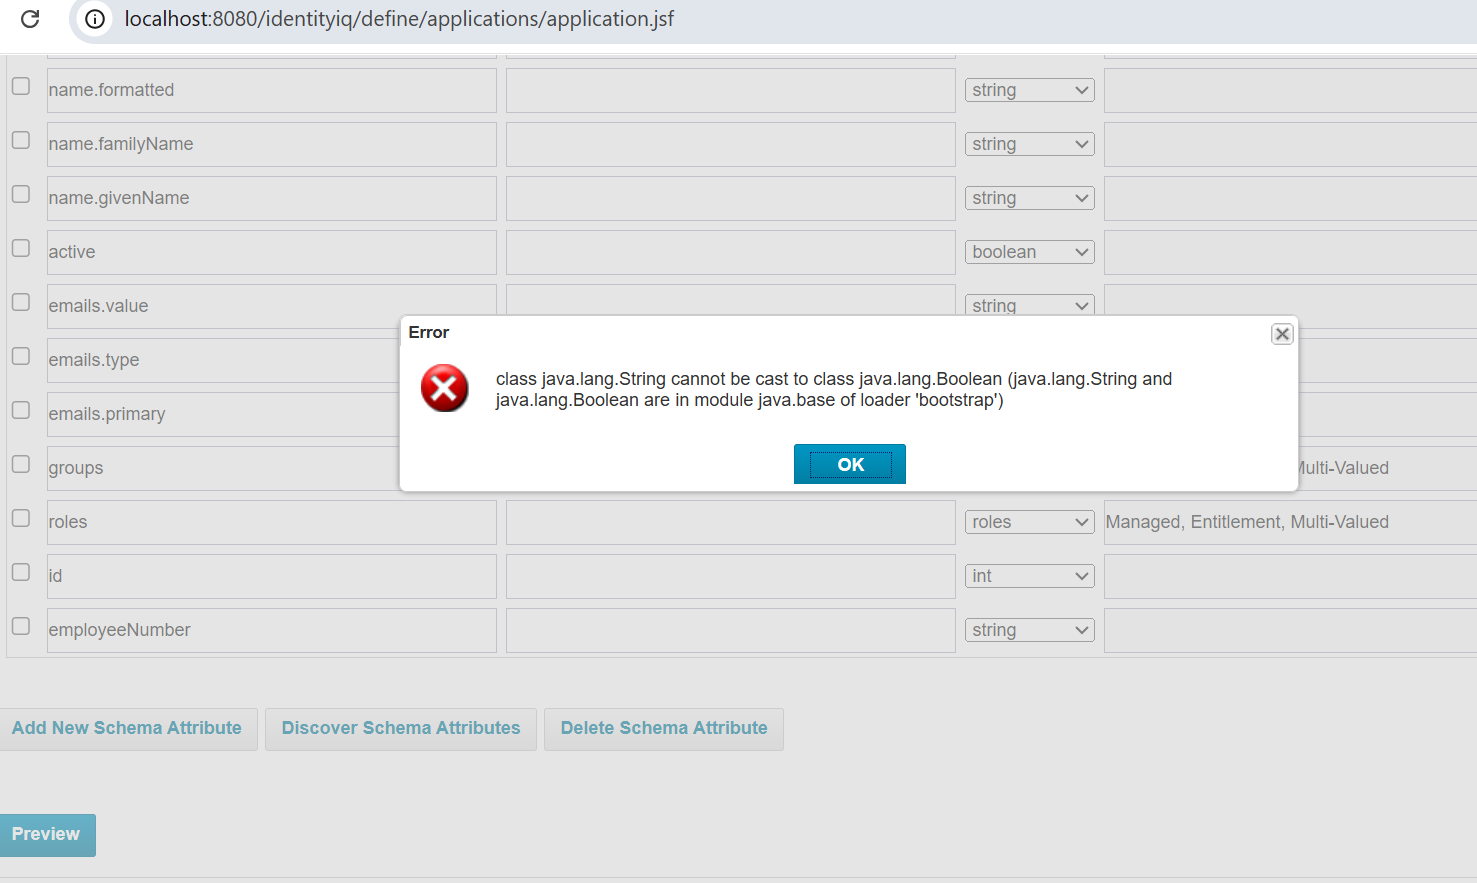The width and height of the screenshot is (1477, 883).
Task: Click the red error icon in dialog
Action: click(x=445, y=388)
